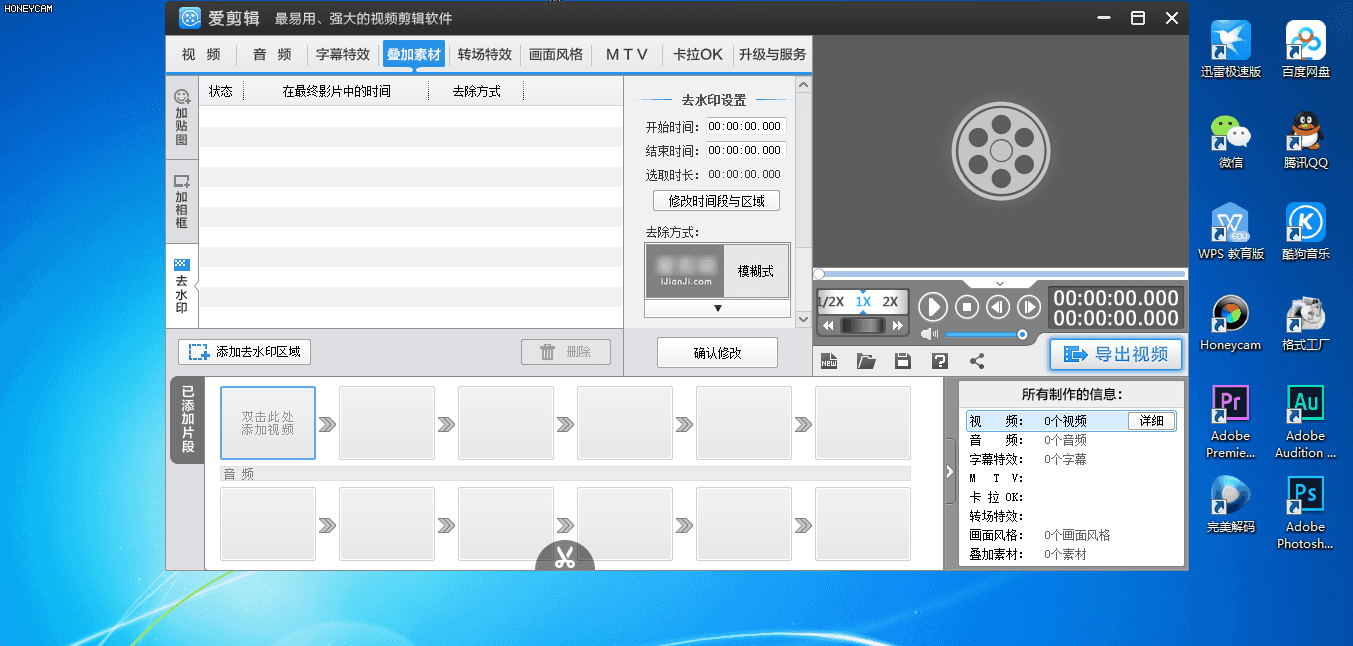Create a new project with New icon
This screenshot has width=1353, height=646.
coord(828,361)
